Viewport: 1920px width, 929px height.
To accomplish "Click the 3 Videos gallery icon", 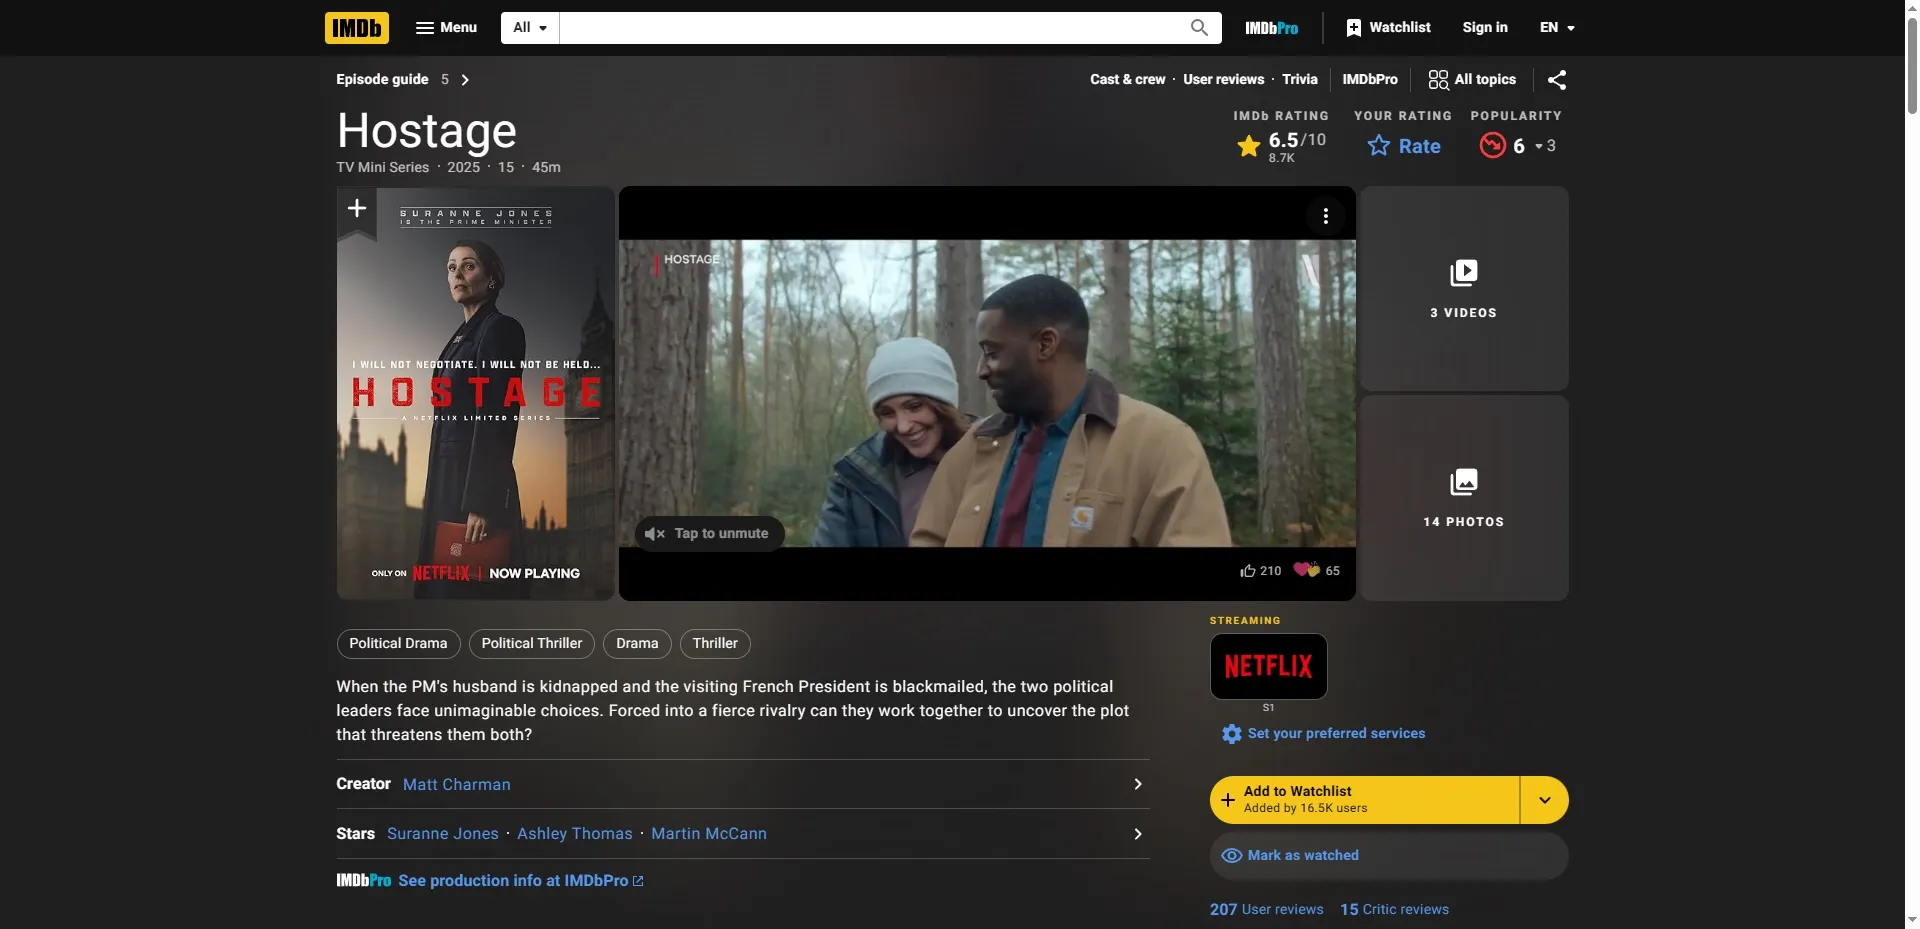I will [1463, 272].
